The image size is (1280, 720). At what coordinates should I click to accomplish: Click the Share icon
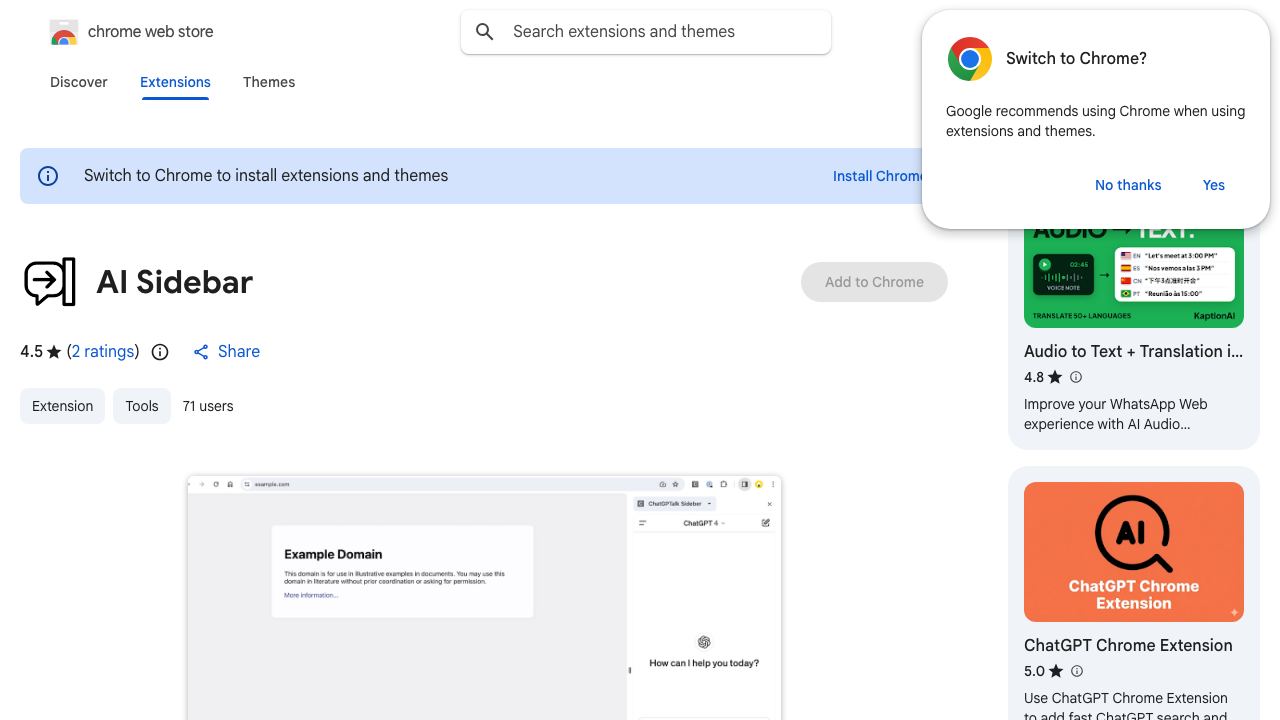pos(201,352)
